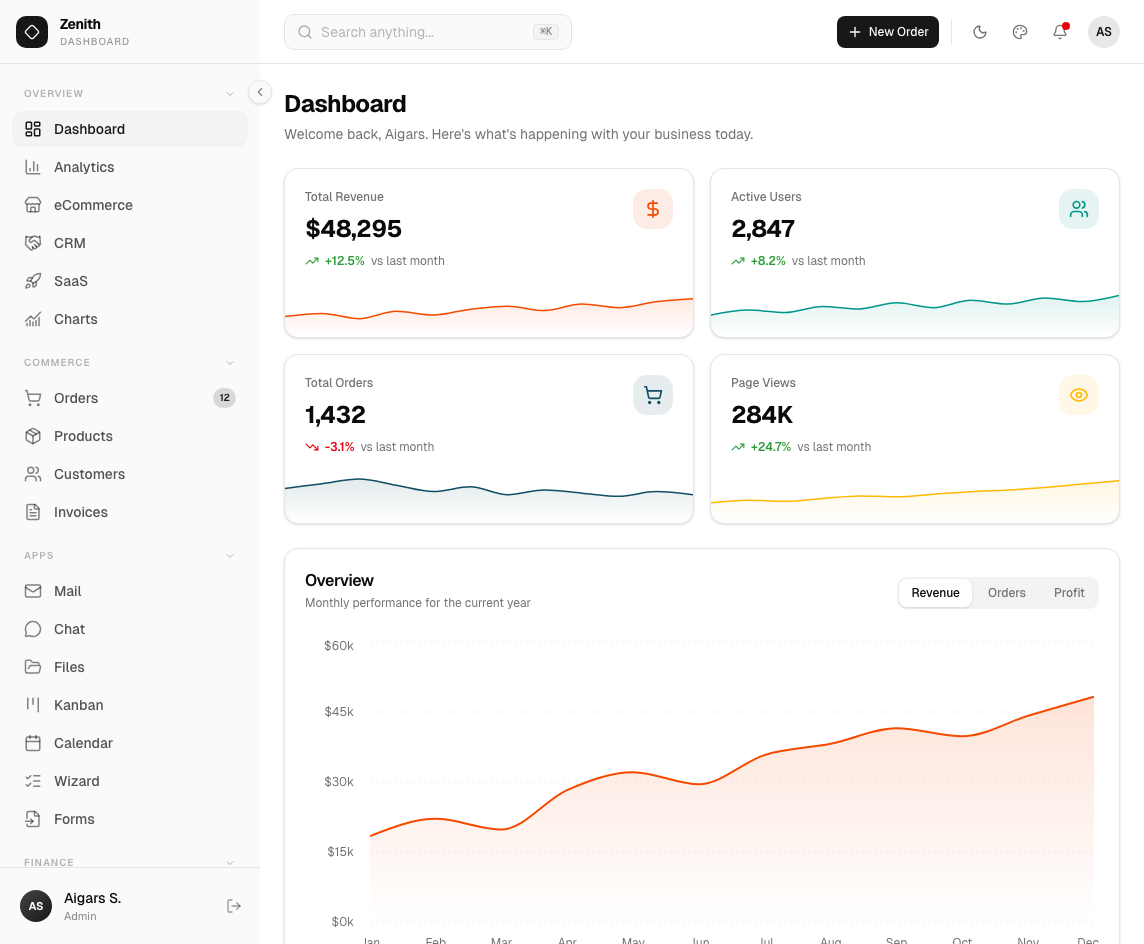Toggle dark mode with the moon icon
Image resolution: width=1144 pixels, height=944 pixels.
[980, 32]
